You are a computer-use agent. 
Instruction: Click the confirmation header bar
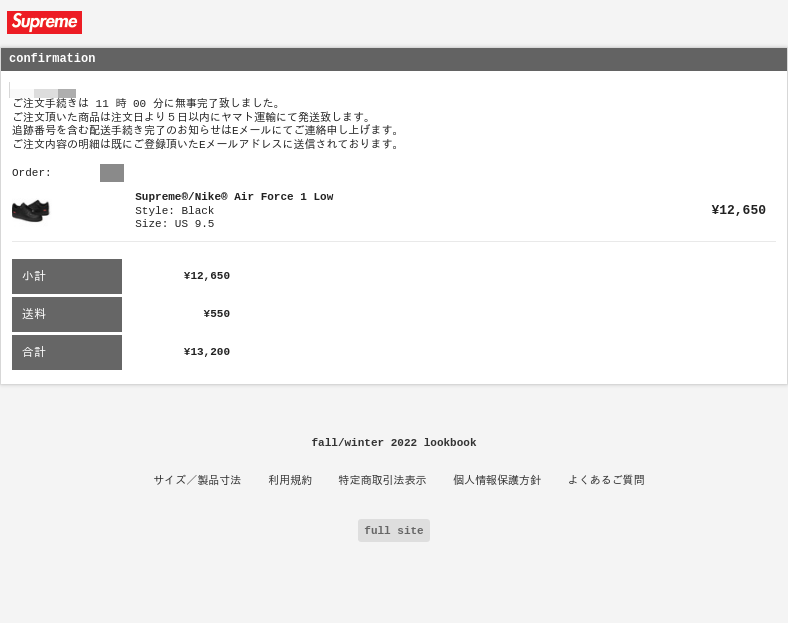point(393,59)
